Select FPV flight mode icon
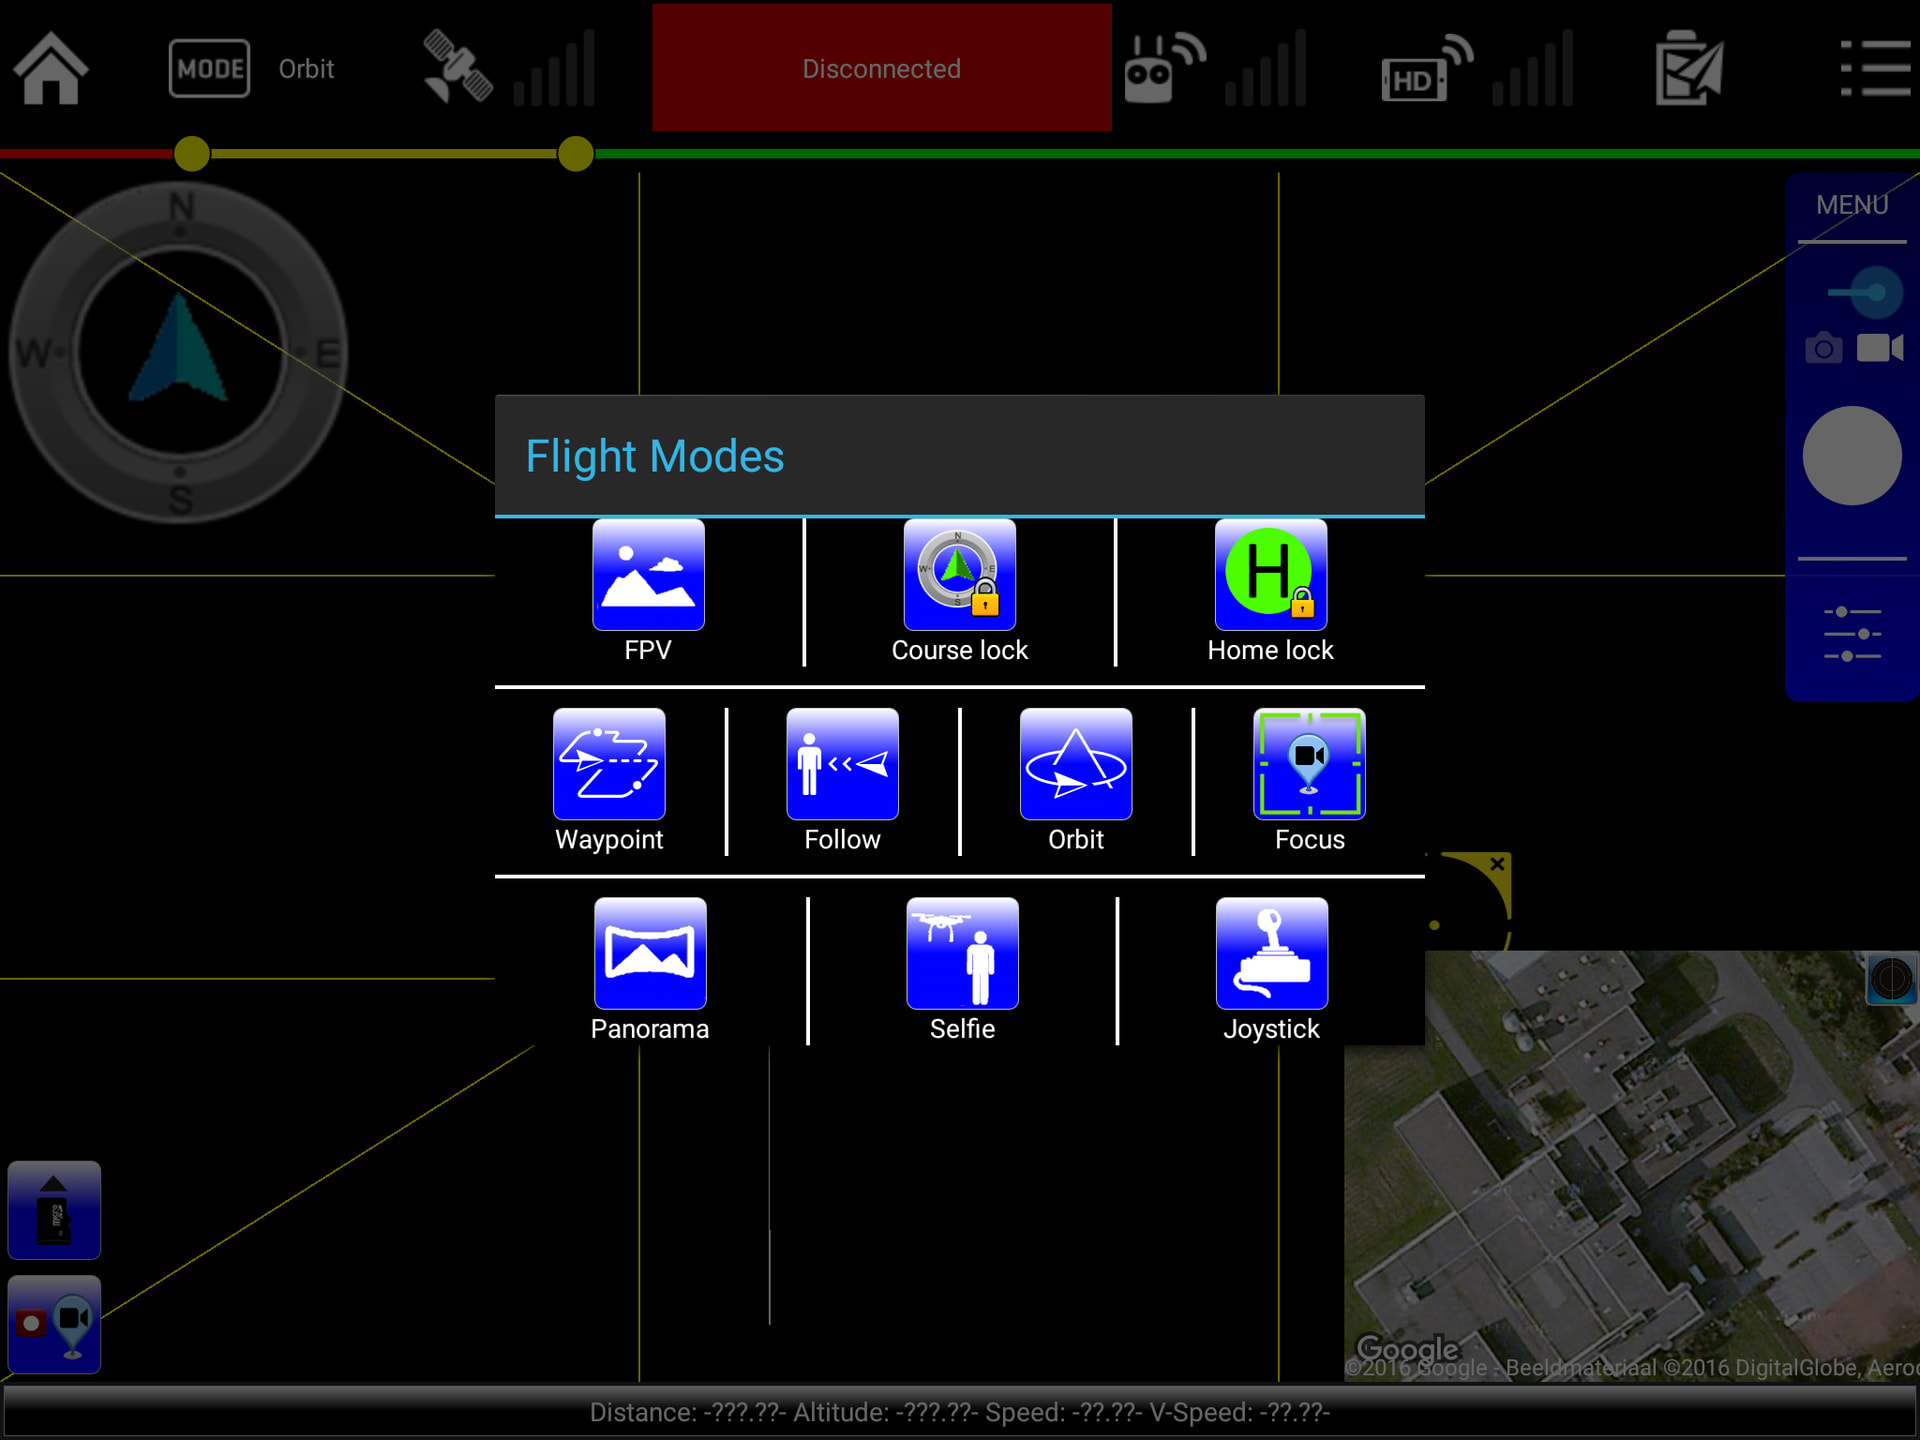Screen dimensions: 1920x1440 point(648,575)
